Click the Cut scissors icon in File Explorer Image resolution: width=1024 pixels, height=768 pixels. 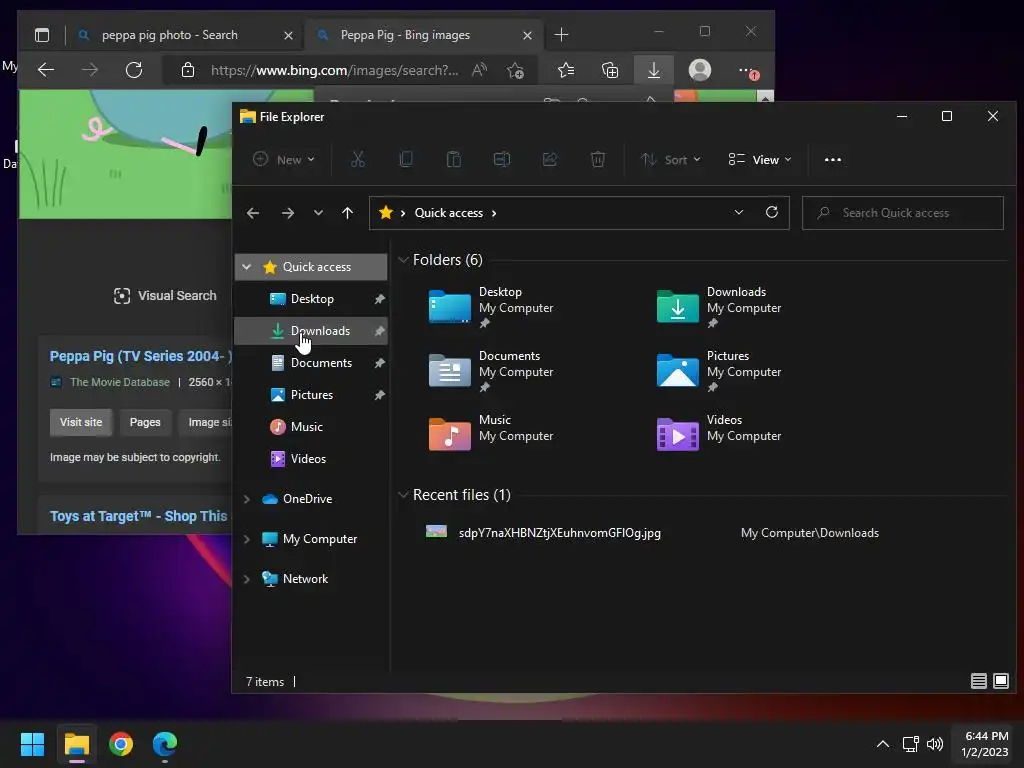click(358, 159)
